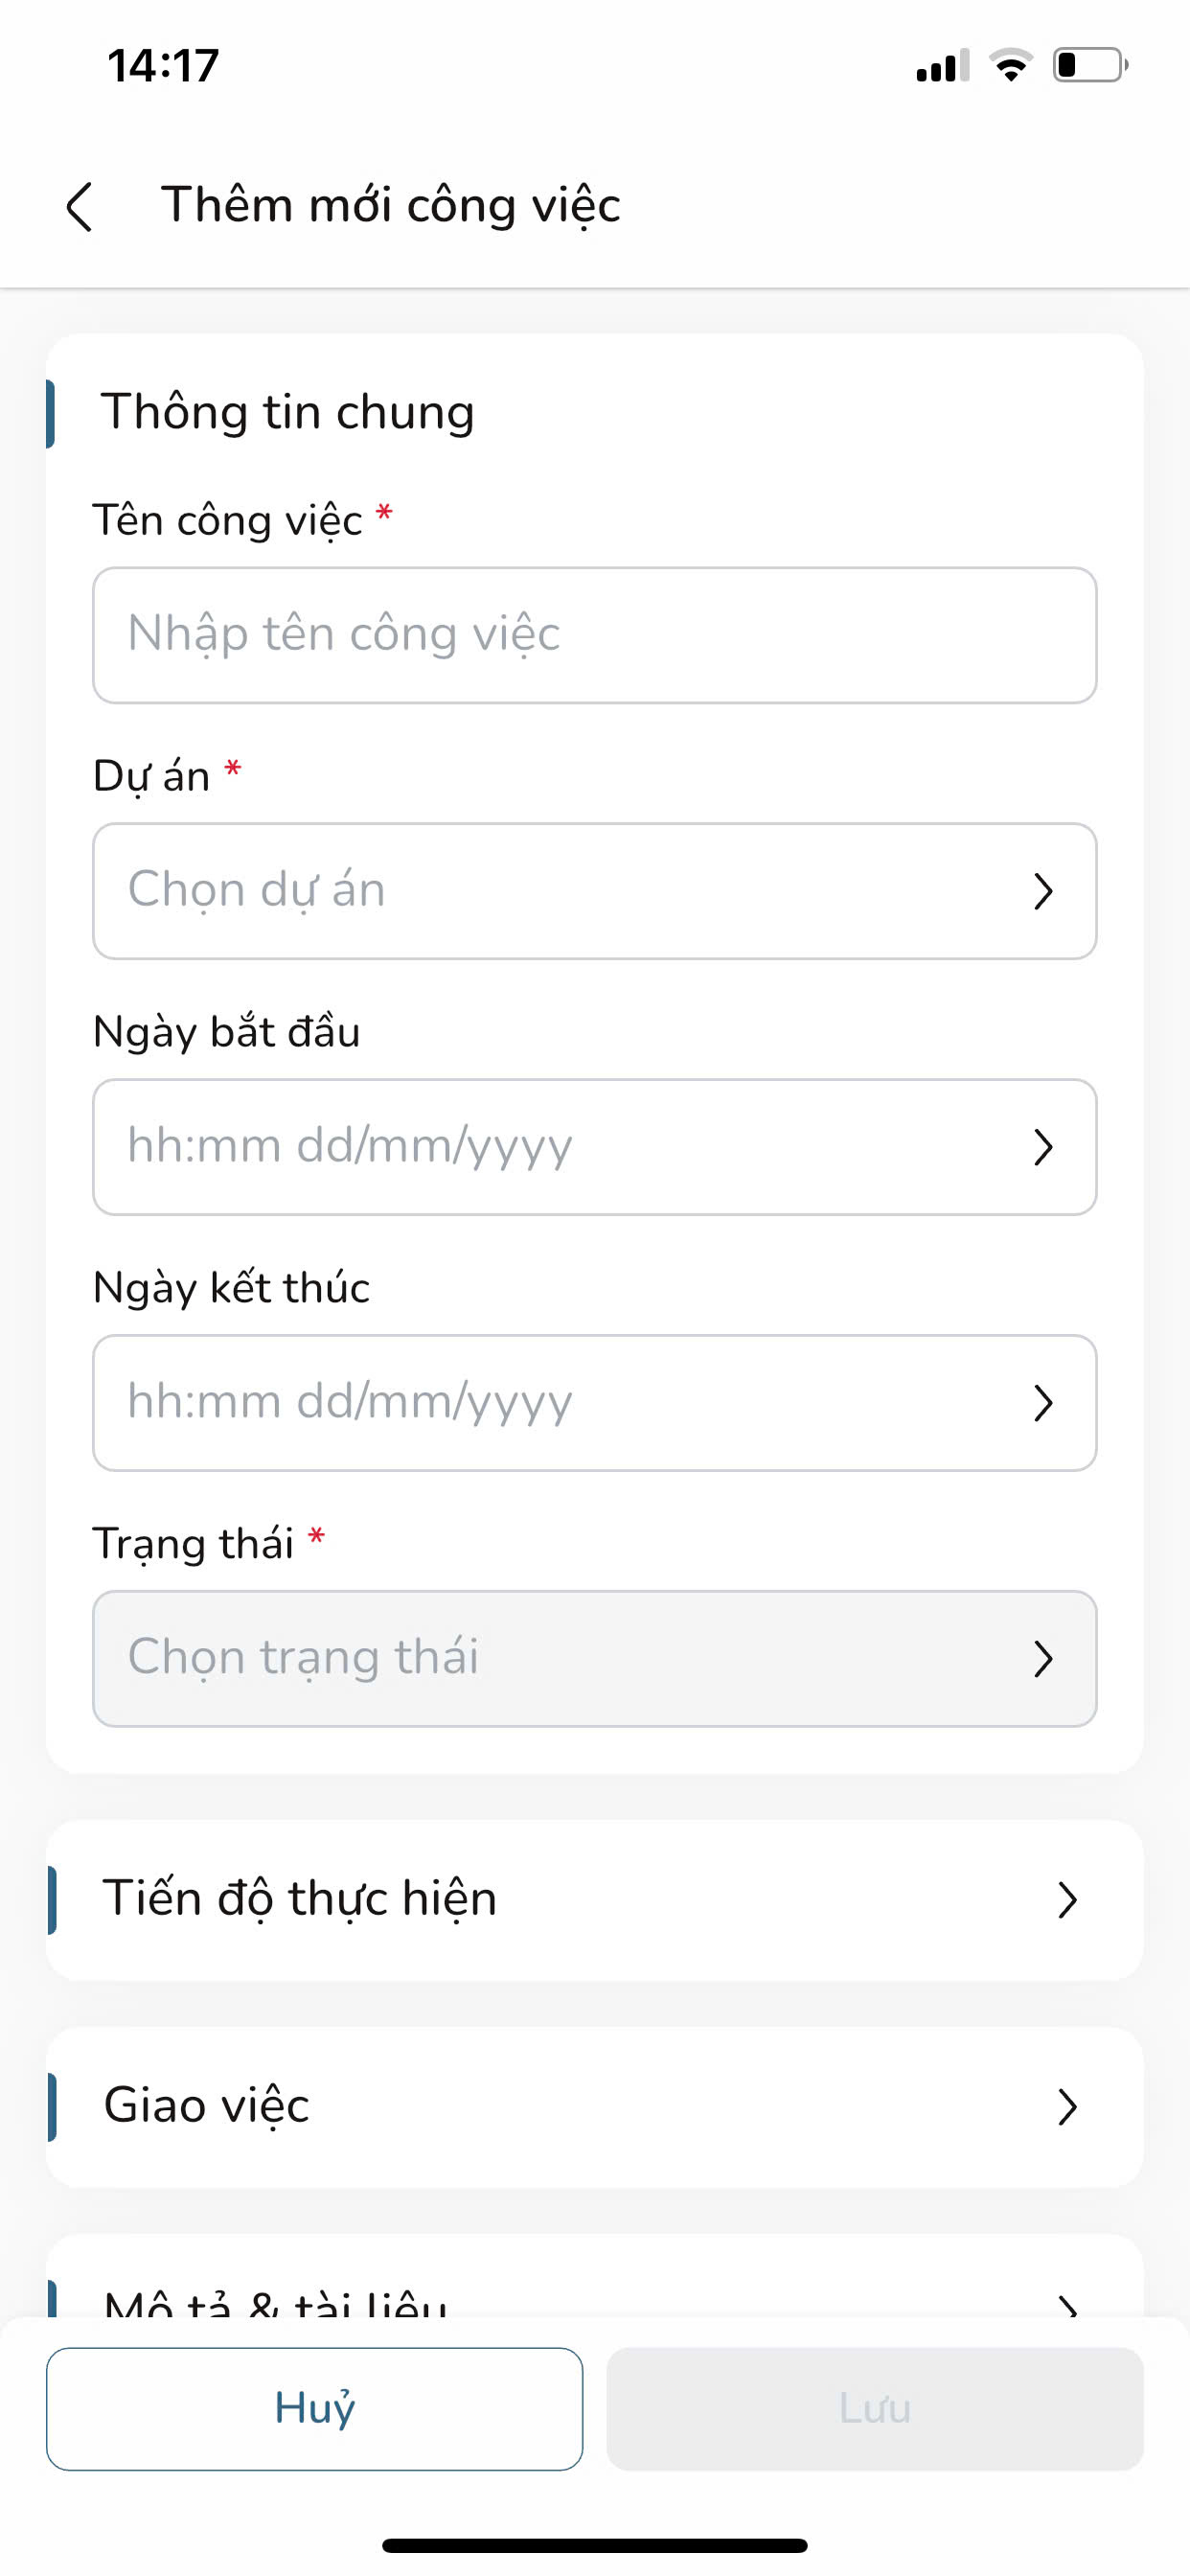Expand the Tiến độ thực hiện section

pos(594,1899)
